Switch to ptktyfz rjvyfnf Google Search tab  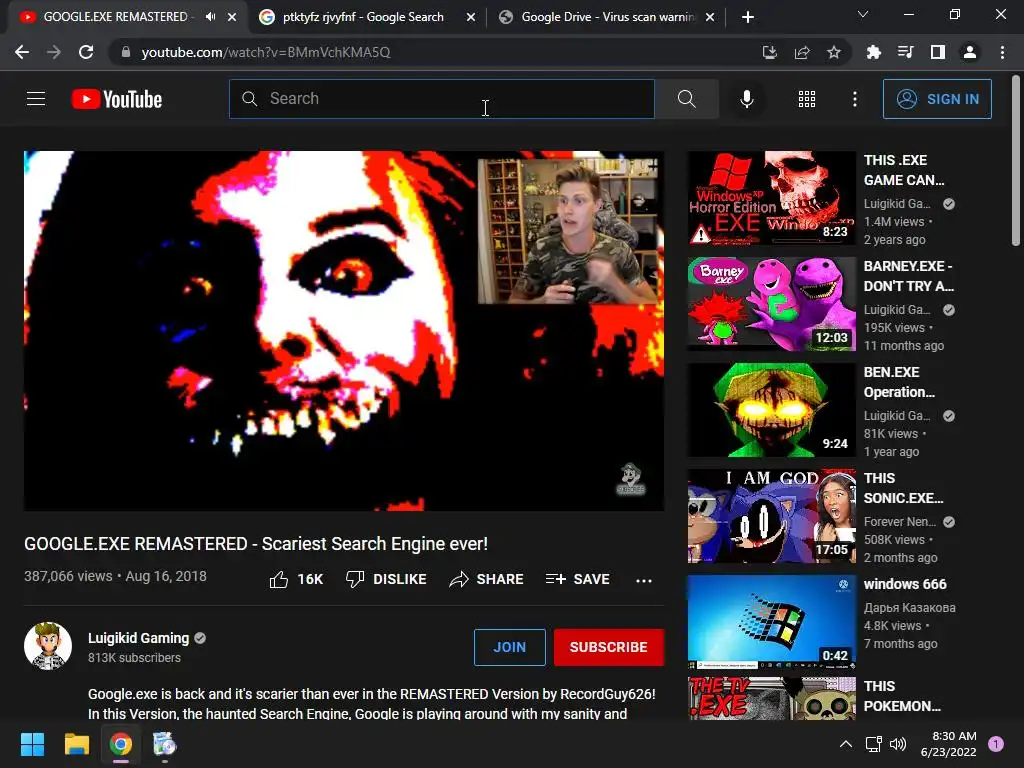click(363, 17)
